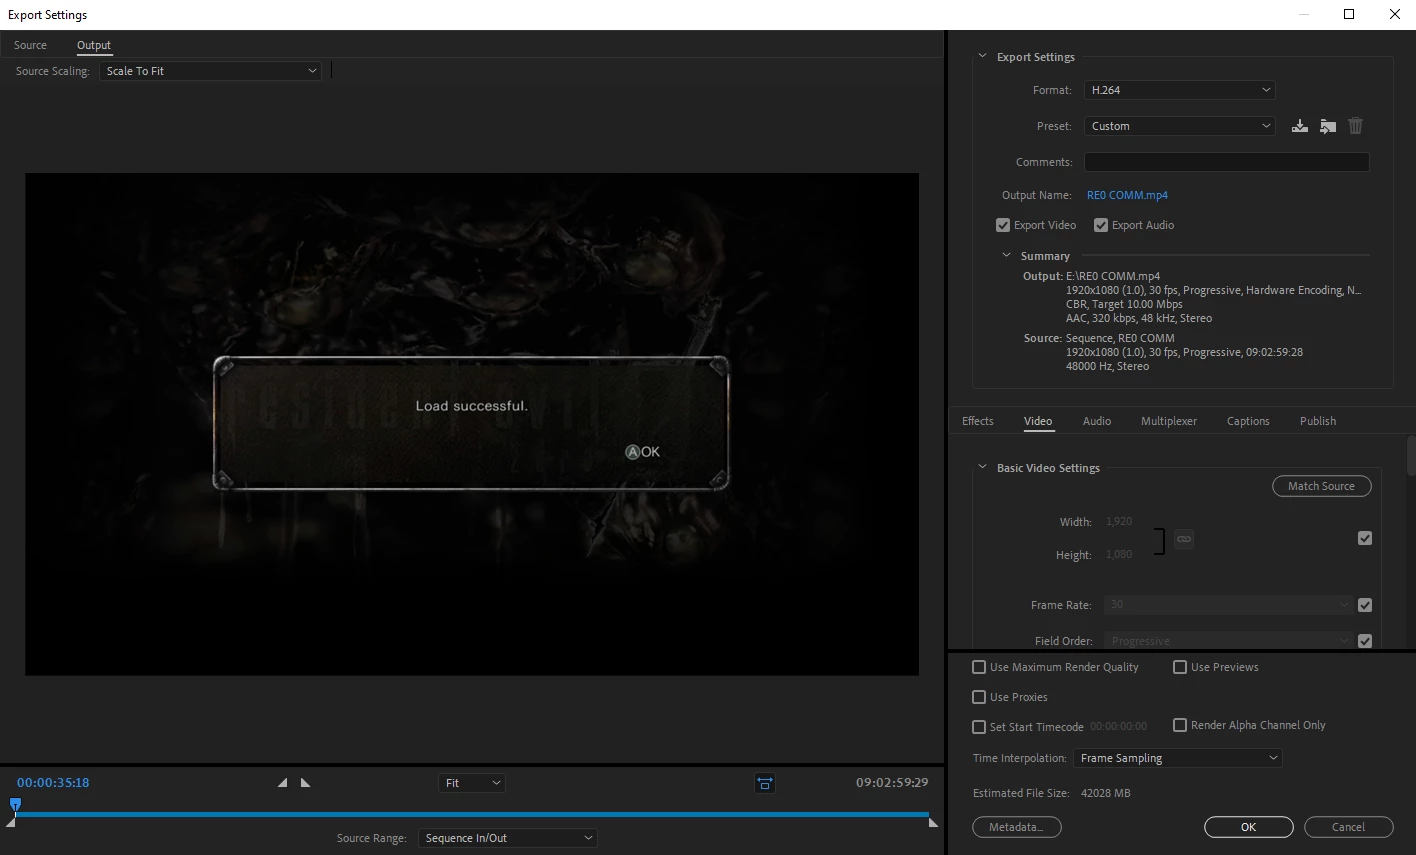Open the Time Interpolation dropdown
The width and height of the screenshot is (1416, 855).
(1177, 758)
